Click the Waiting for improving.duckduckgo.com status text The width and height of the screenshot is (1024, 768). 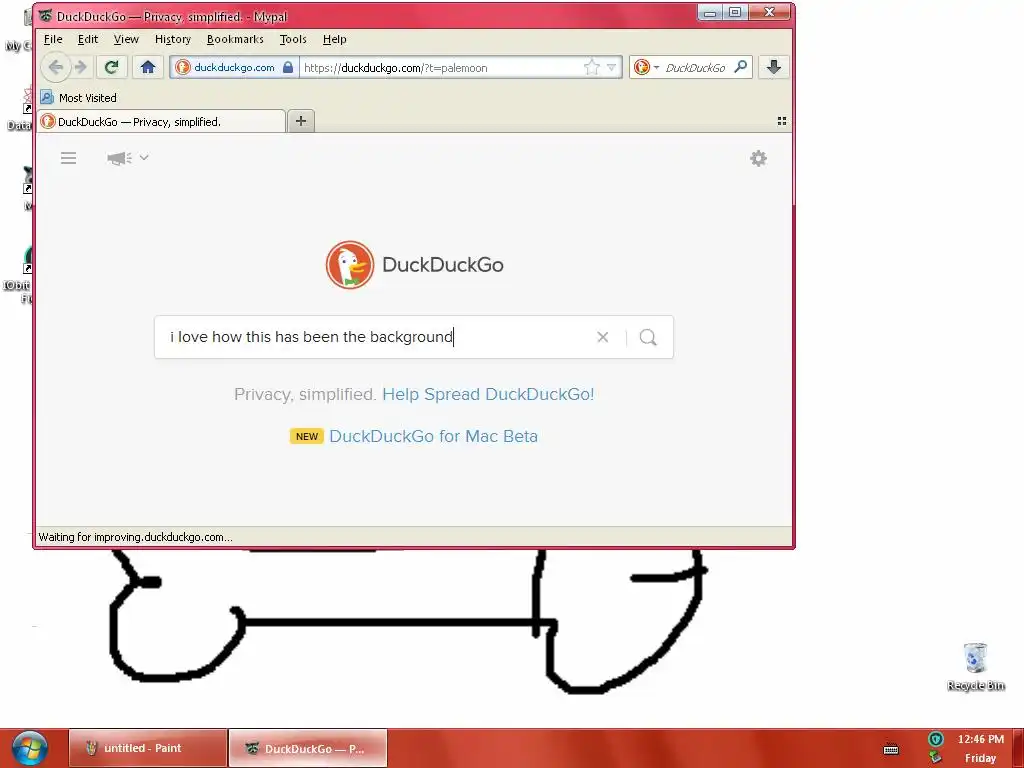click(135, 537)
